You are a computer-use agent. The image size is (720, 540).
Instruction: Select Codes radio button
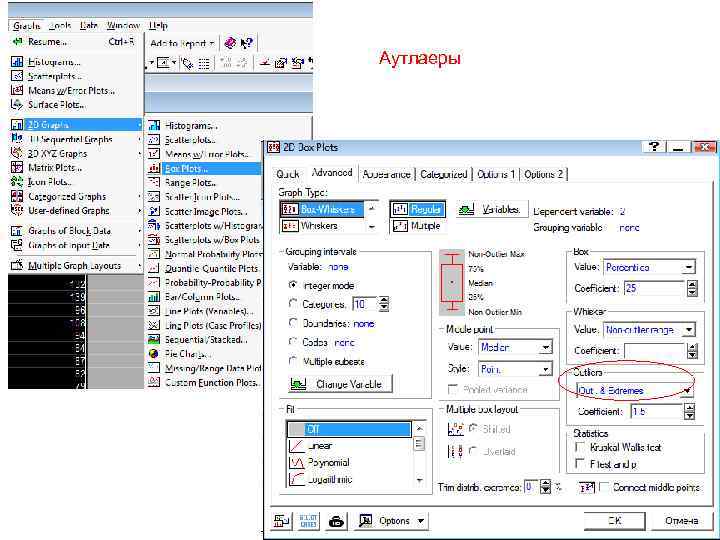[x=293, y=342]
